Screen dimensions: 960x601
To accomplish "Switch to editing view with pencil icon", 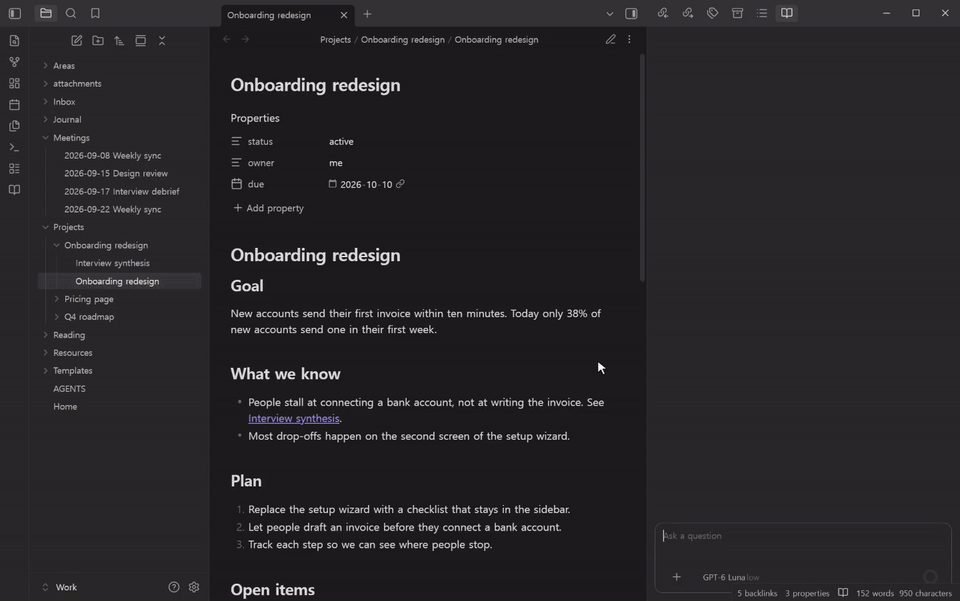I will (610, 39).
